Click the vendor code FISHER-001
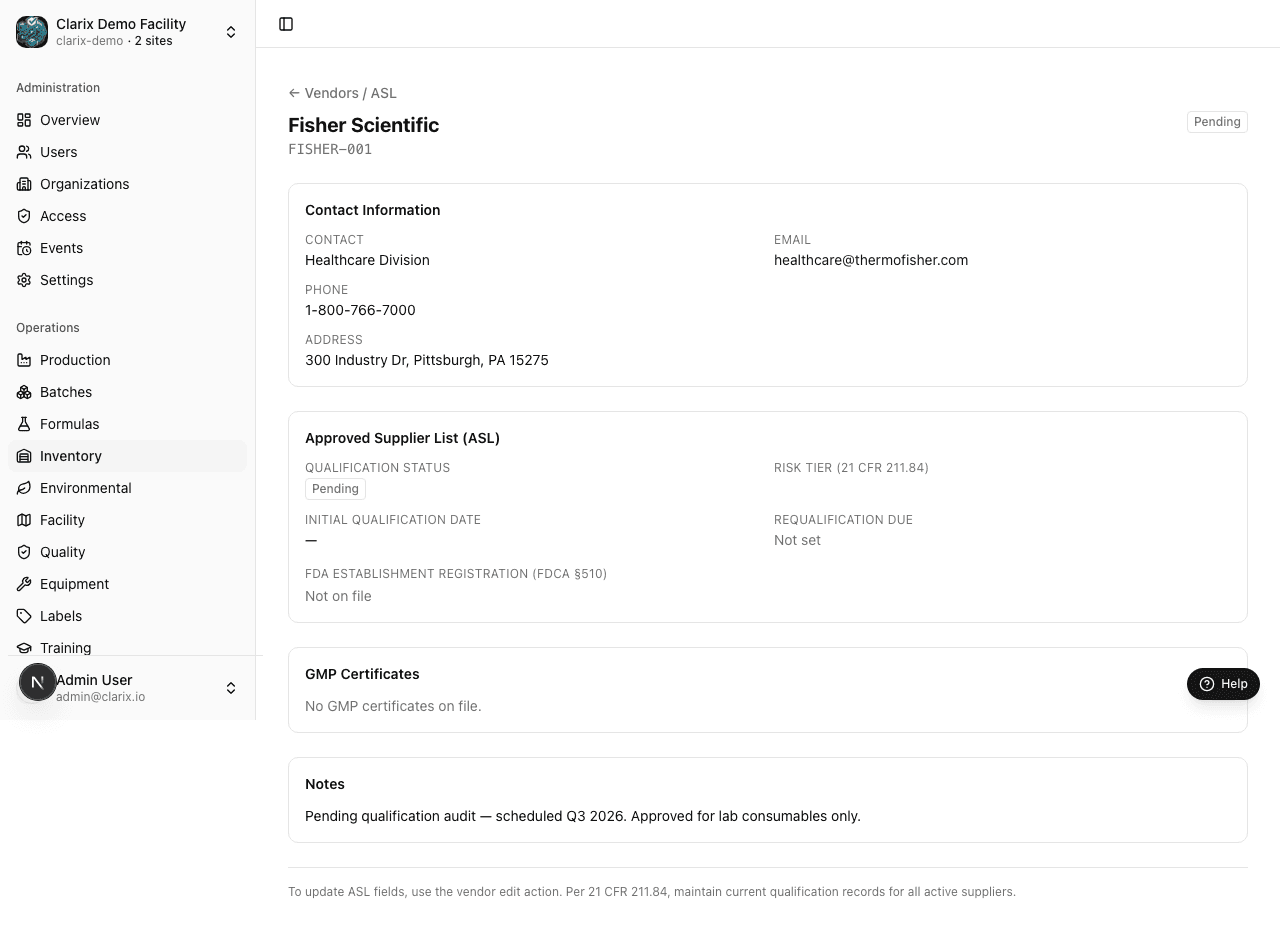Screen dimensions: 1280x932 click(330, 149)
